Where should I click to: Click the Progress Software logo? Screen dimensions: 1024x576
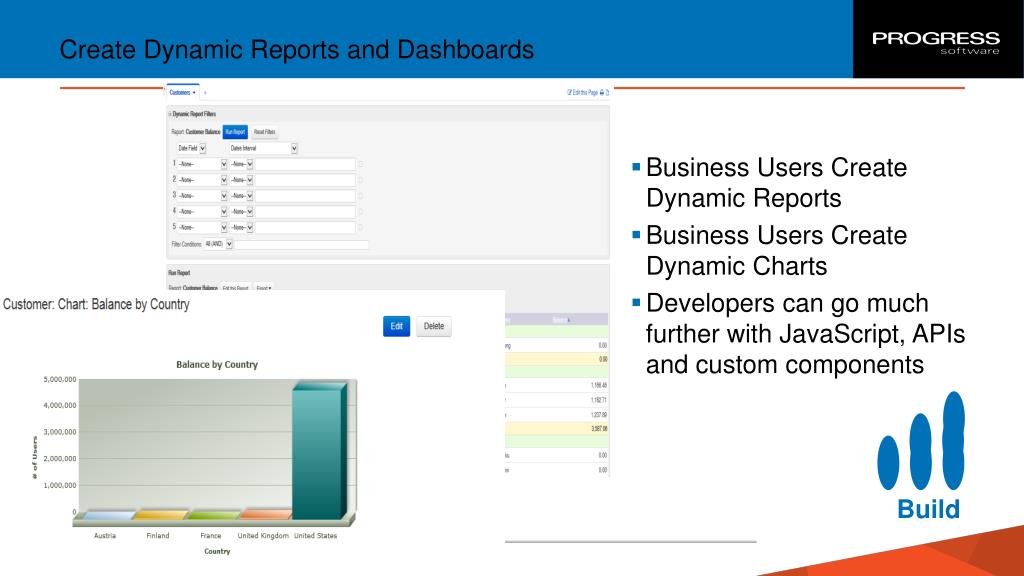(936, 42)
